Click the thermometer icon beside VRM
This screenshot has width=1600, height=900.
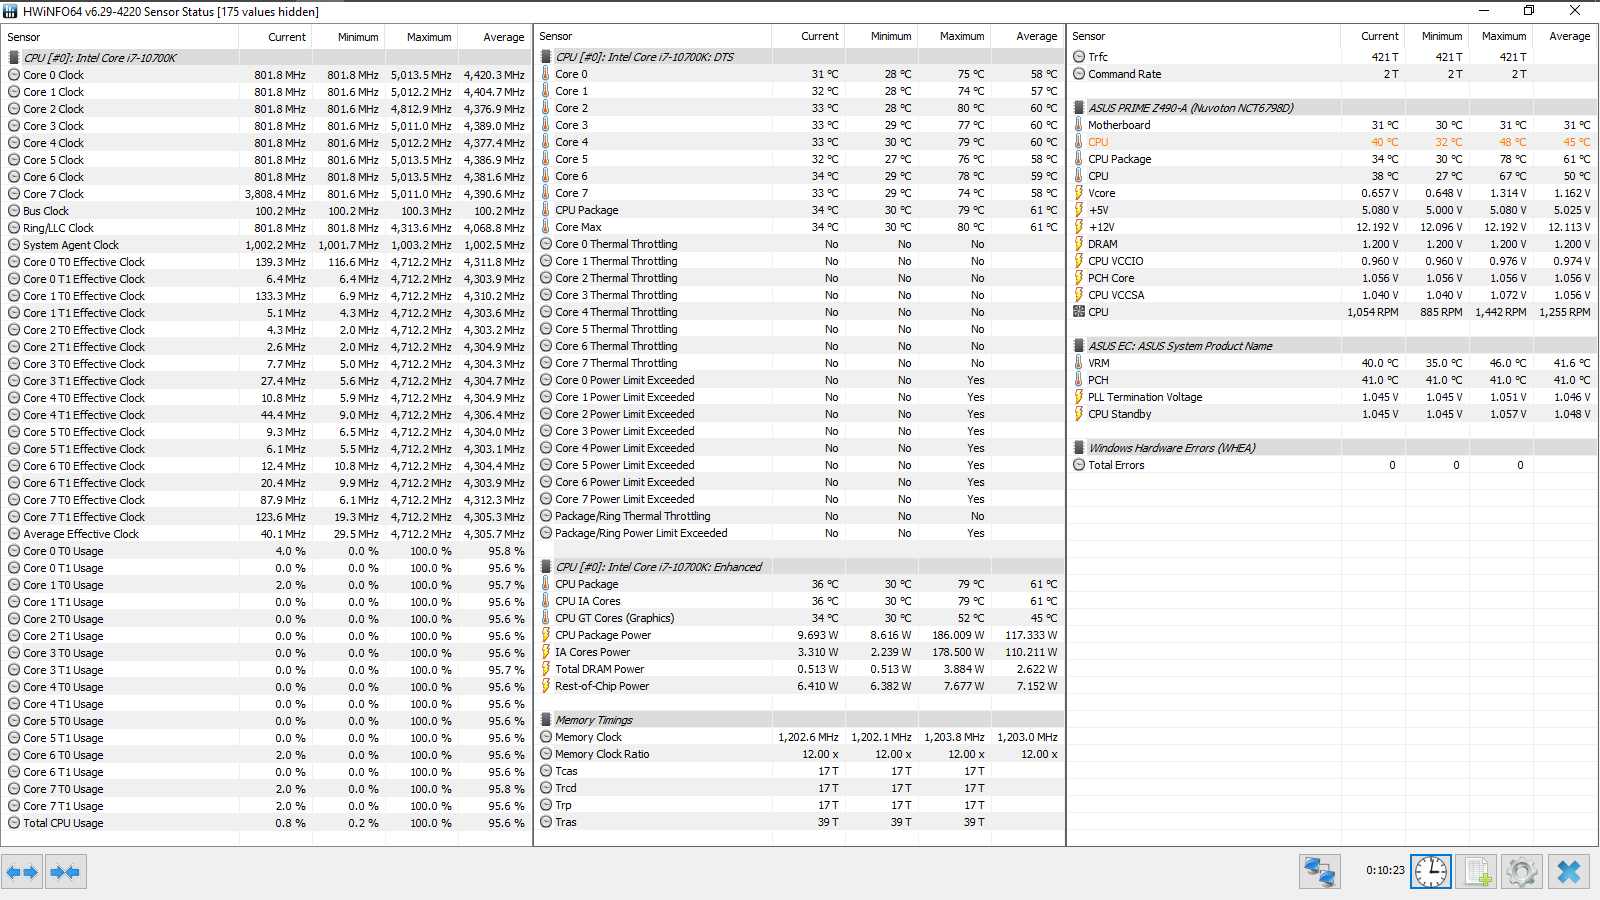coord(1079,363)
